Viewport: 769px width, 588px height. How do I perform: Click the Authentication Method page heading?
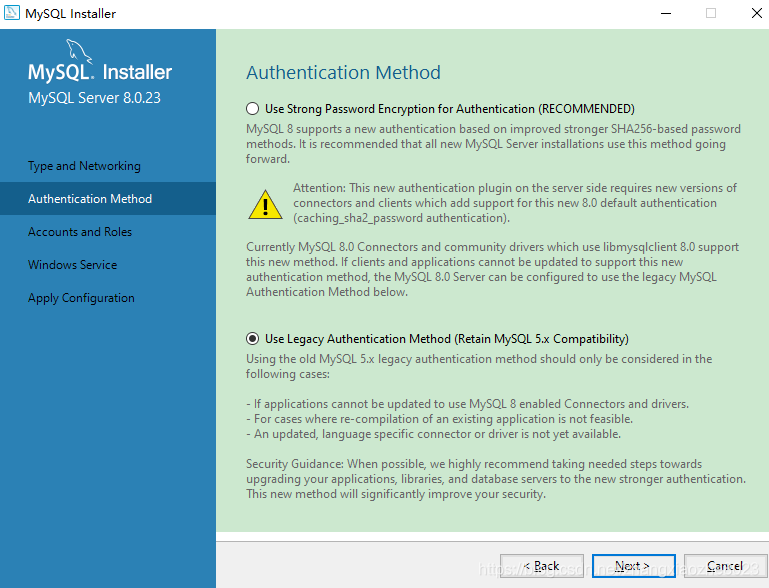[343, 73]
